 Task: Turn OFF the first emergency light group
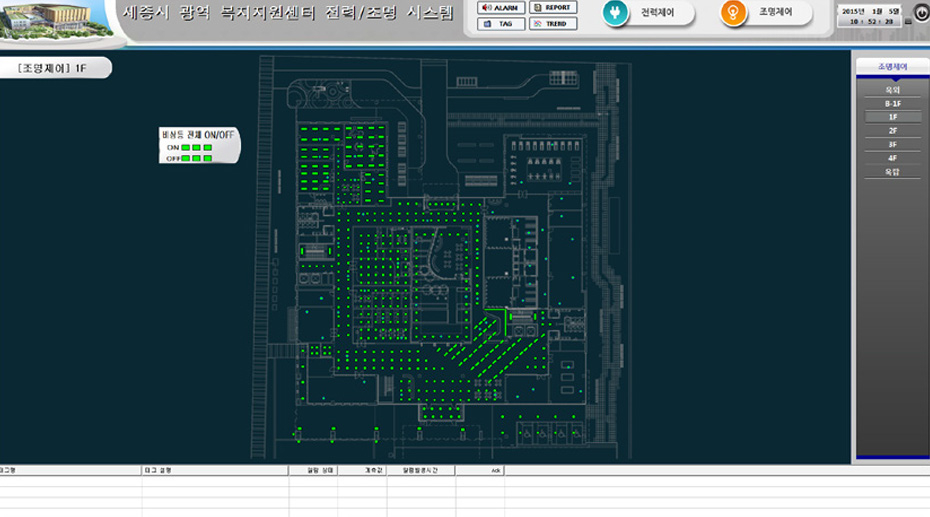(x=185, y=158)
